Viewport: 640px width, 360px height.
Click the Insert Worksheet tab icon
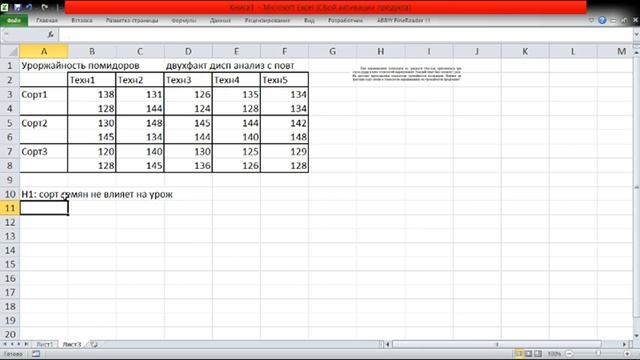(x=94, y=344)
